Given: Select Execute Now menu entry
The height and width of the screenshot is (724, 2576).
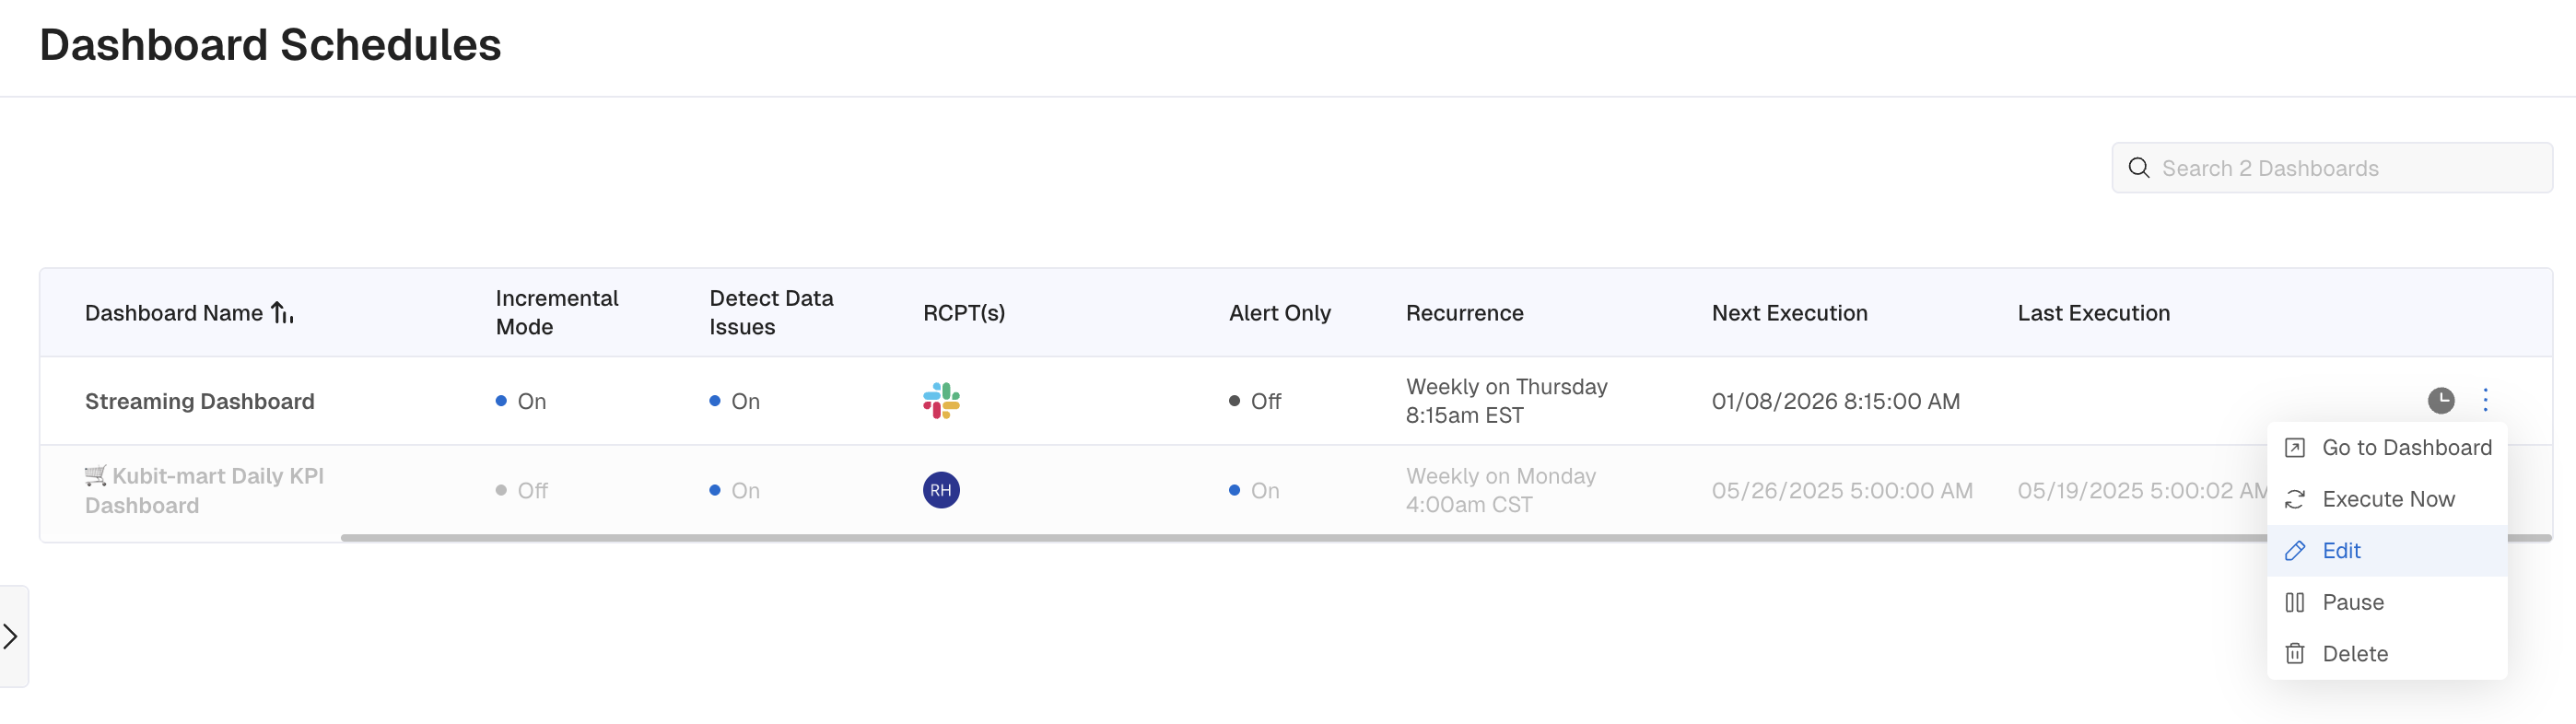Looking at the screenshot, I should [x=2387, y=499].
